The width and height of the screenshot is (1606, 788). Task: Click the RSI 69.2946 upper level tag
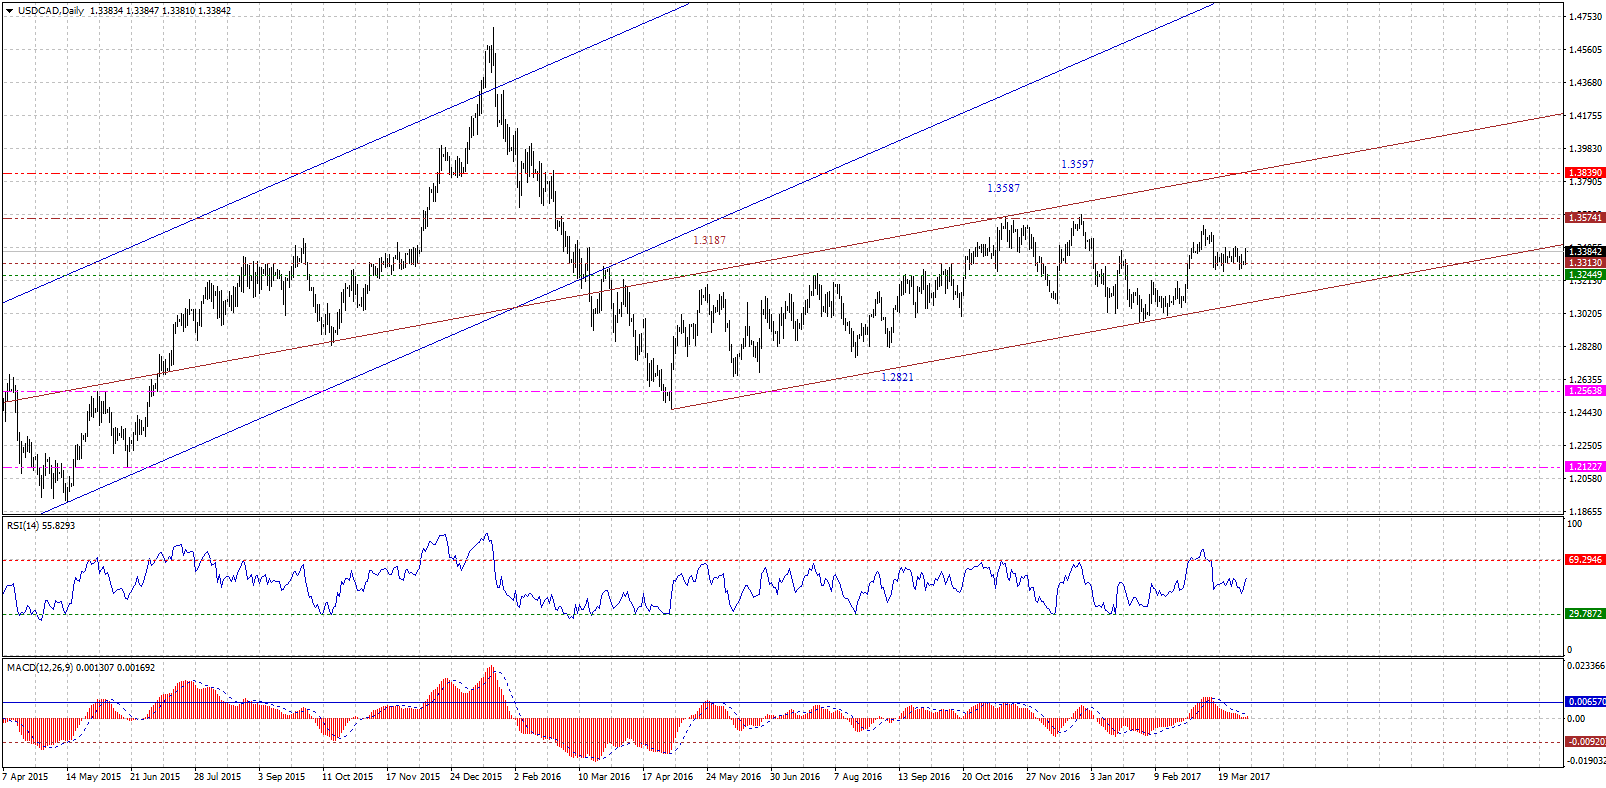[x=1585, y=560]
